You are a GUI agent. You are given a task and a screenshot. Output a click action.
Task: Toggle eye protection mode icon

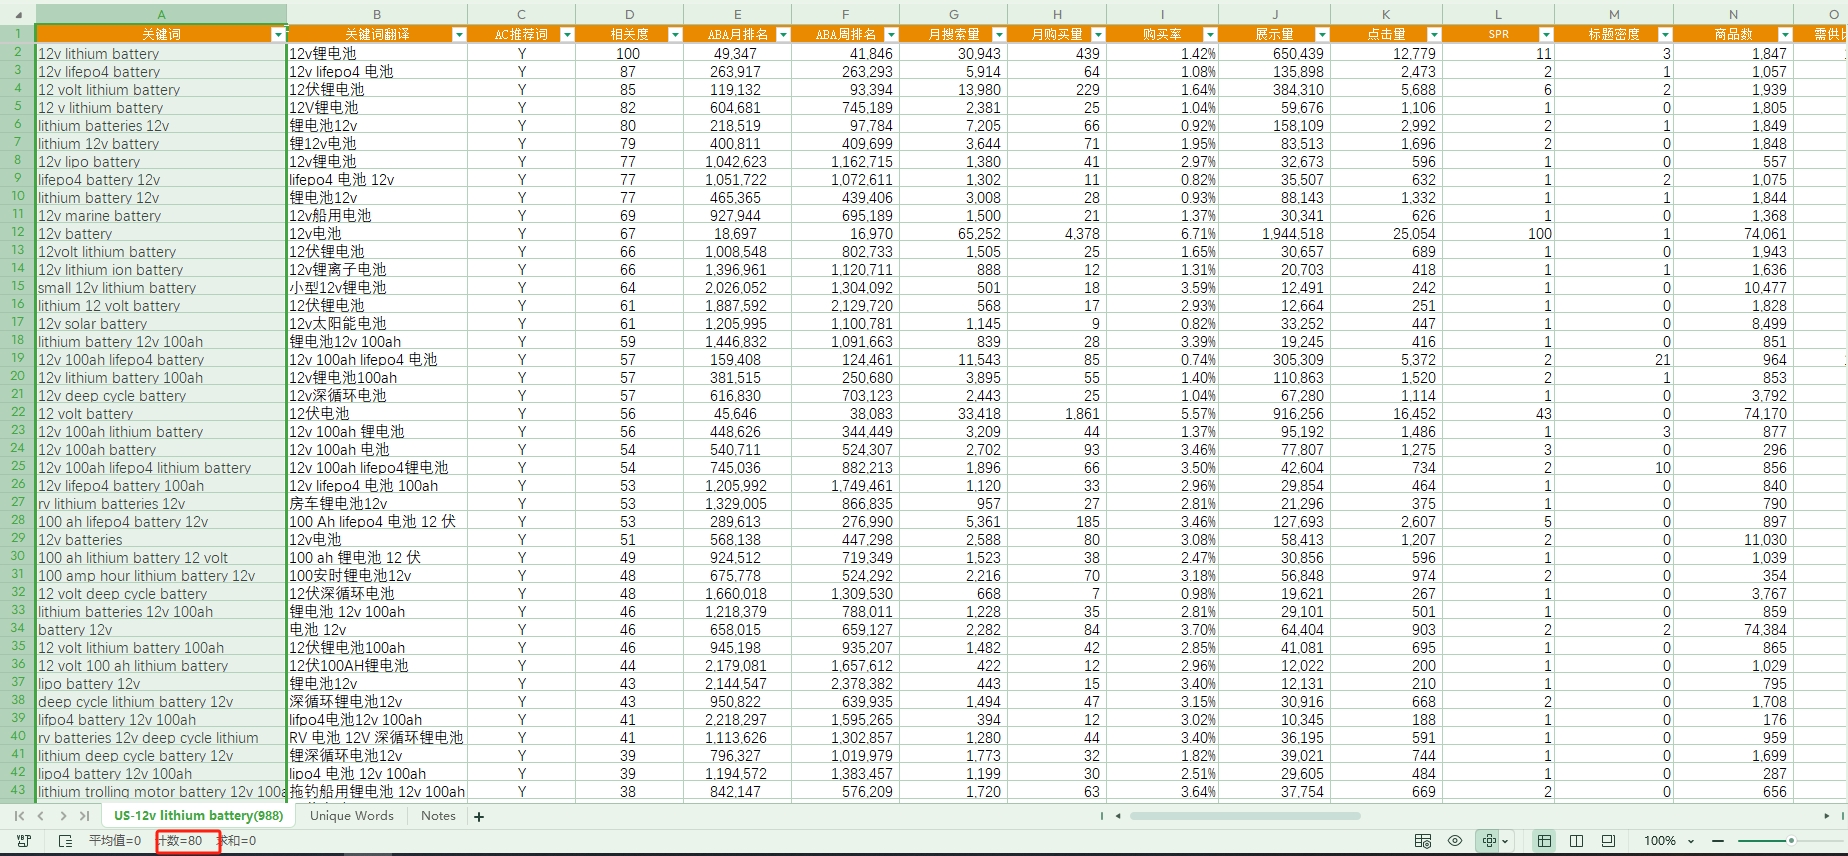point(1455,841)
